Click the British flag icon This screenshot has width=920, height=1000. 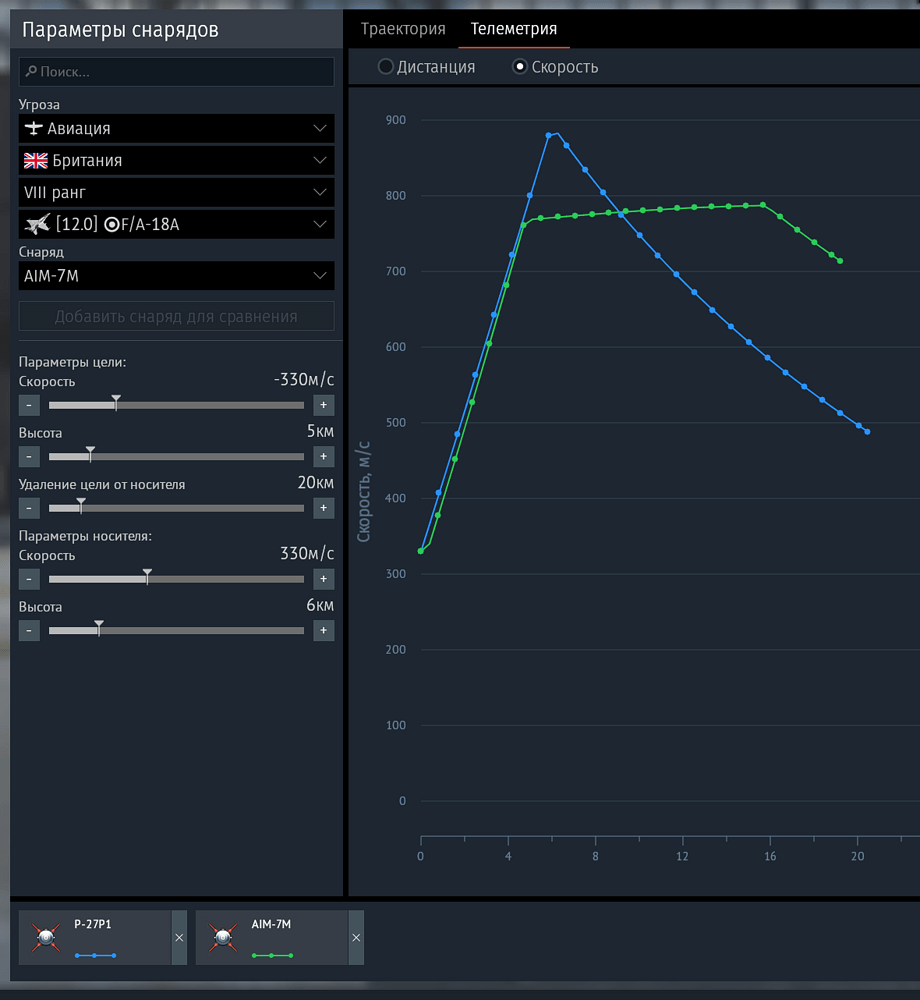tap(36, 161)
